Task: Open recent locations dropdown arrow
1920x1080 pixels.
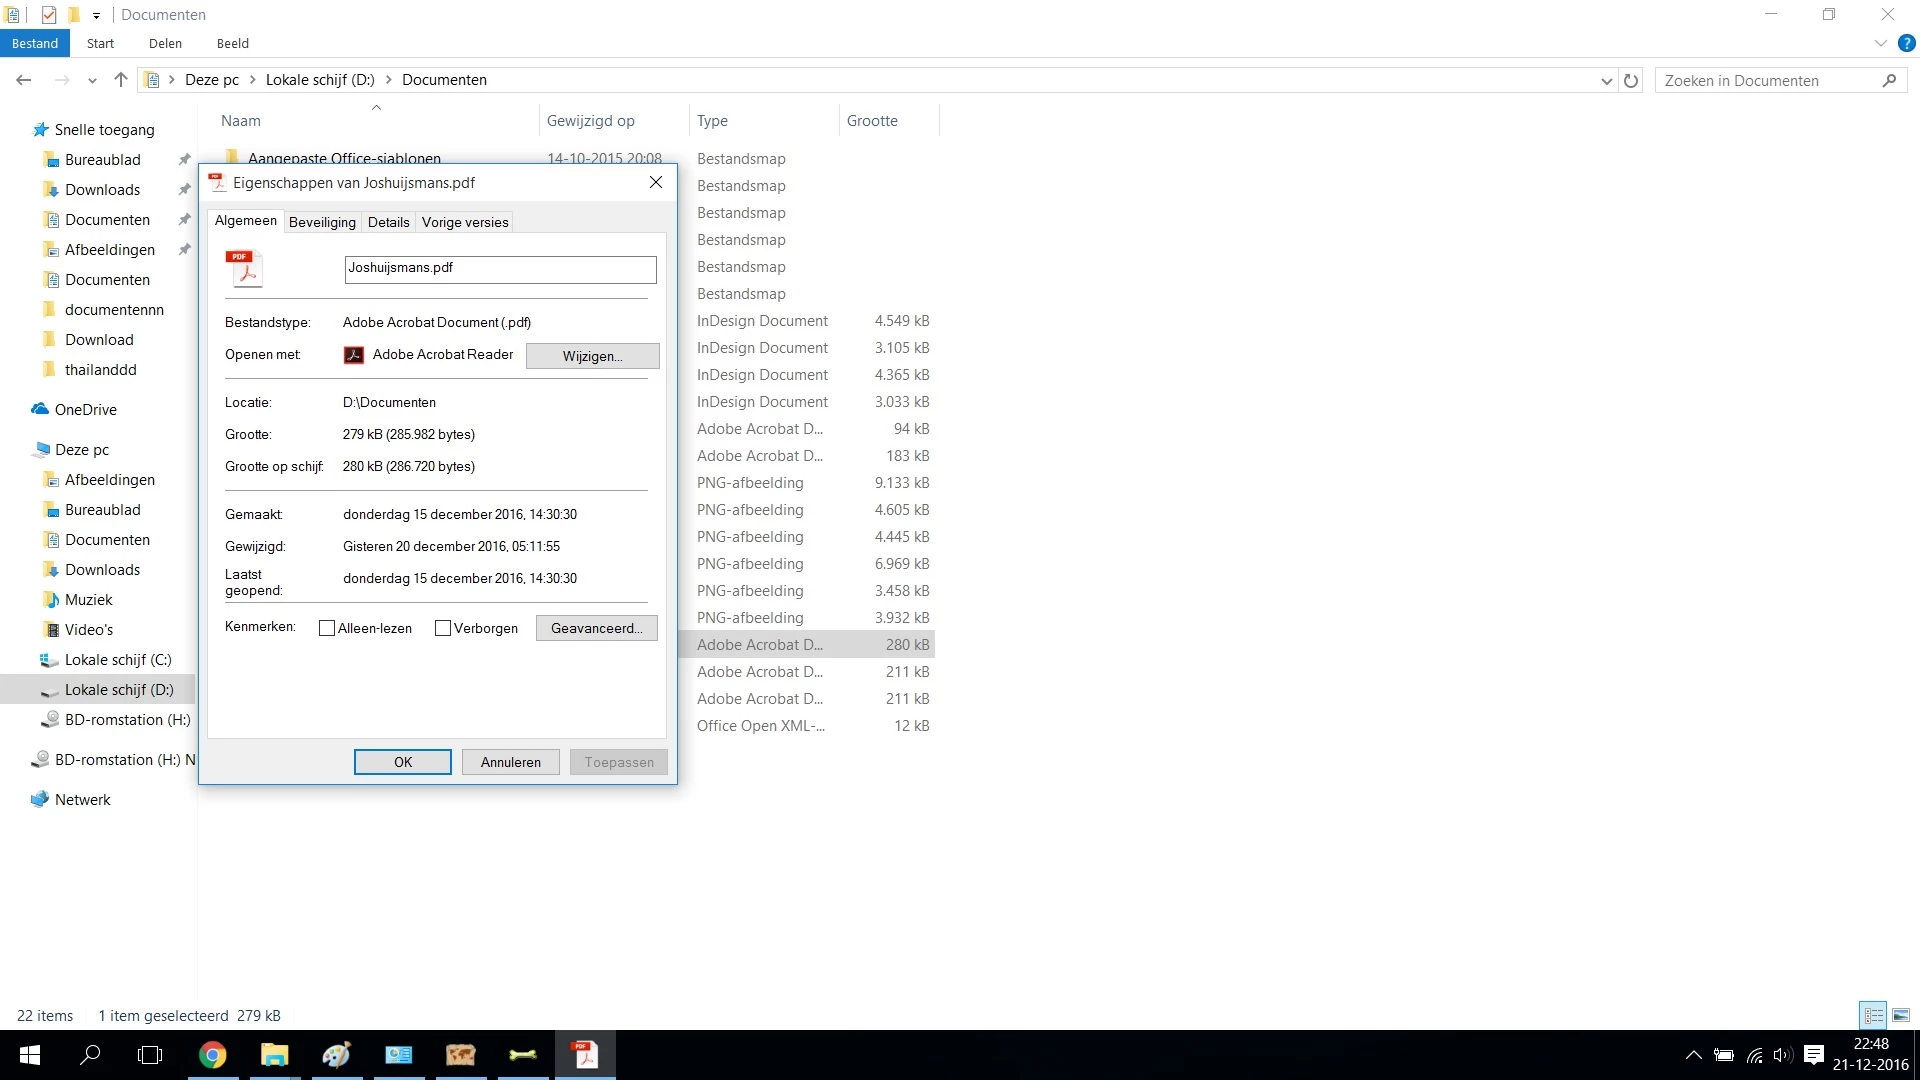Action: [x=92, y=81]
